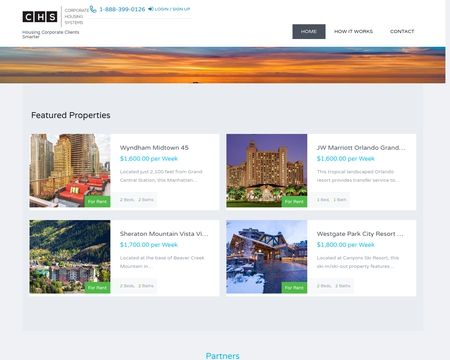Click Wyndham description about Grand Central
450x360 pixels.
click(x=161, y=176)
